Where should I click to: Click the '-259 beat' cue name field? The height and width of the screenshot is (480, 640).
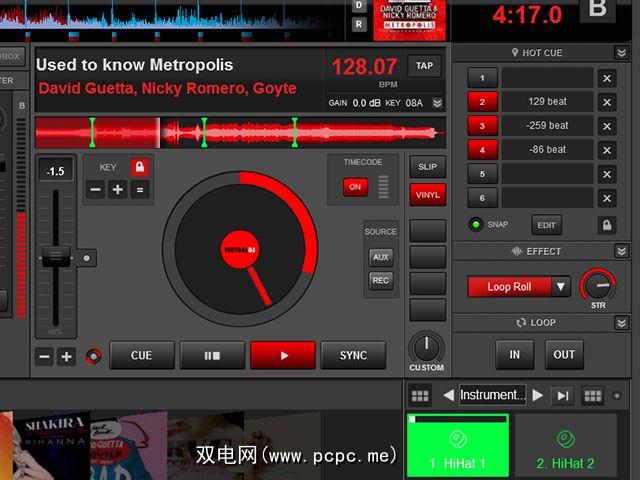point(547,126)
